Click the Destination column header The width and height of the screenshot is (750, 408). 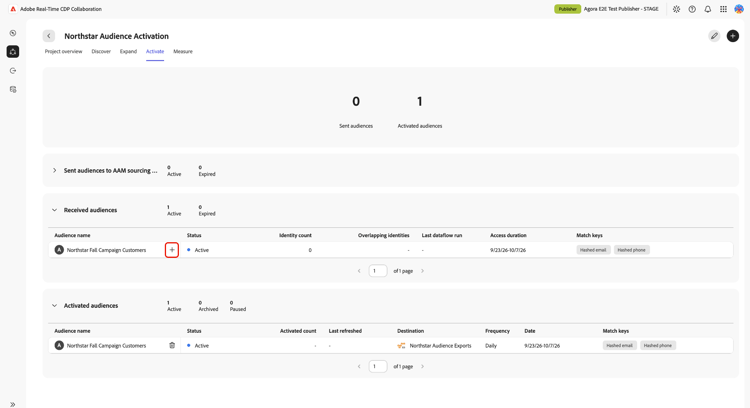pyautogui.click(x=410, y=331)
